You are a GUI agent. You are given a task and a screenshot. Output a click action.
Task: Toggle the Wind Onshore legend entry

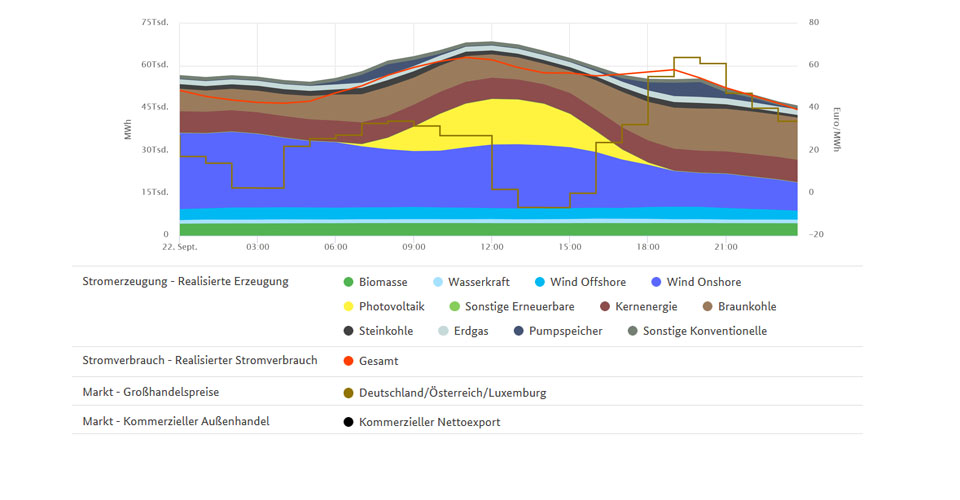tap(696, 282)
